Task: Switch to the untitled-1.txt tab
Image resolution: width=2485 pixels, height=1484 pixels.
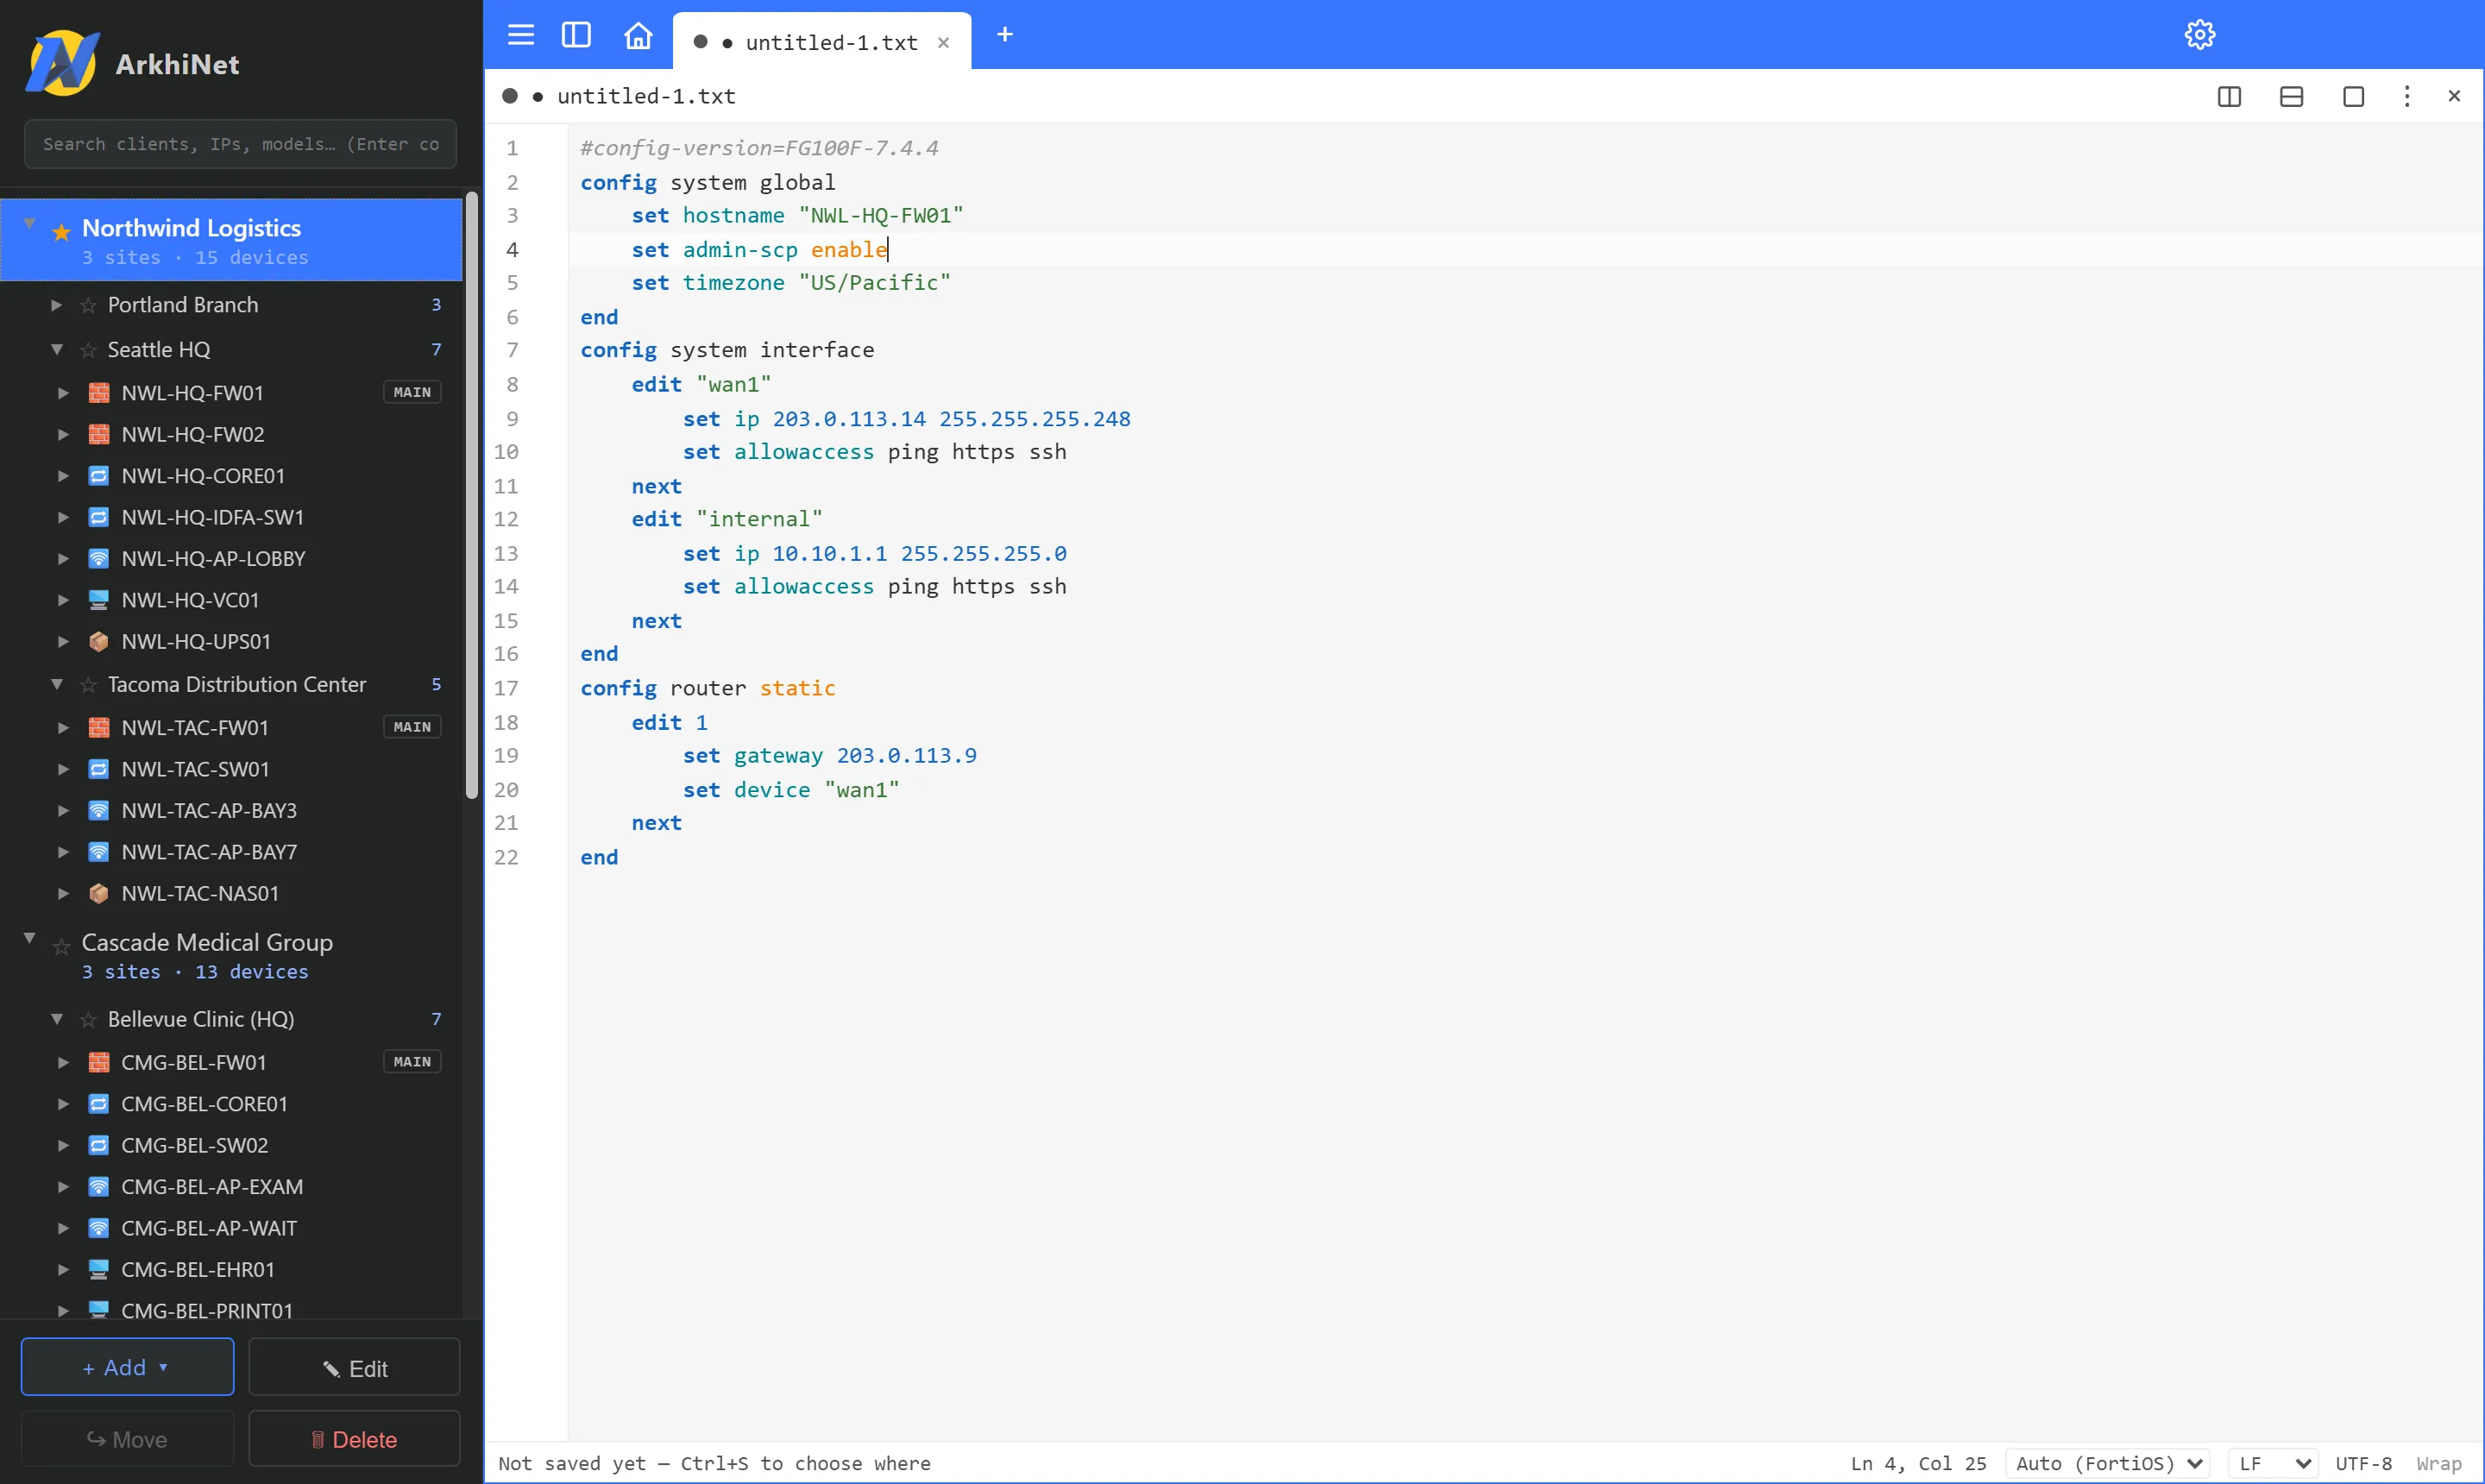Action: click(x=821, y=42)
